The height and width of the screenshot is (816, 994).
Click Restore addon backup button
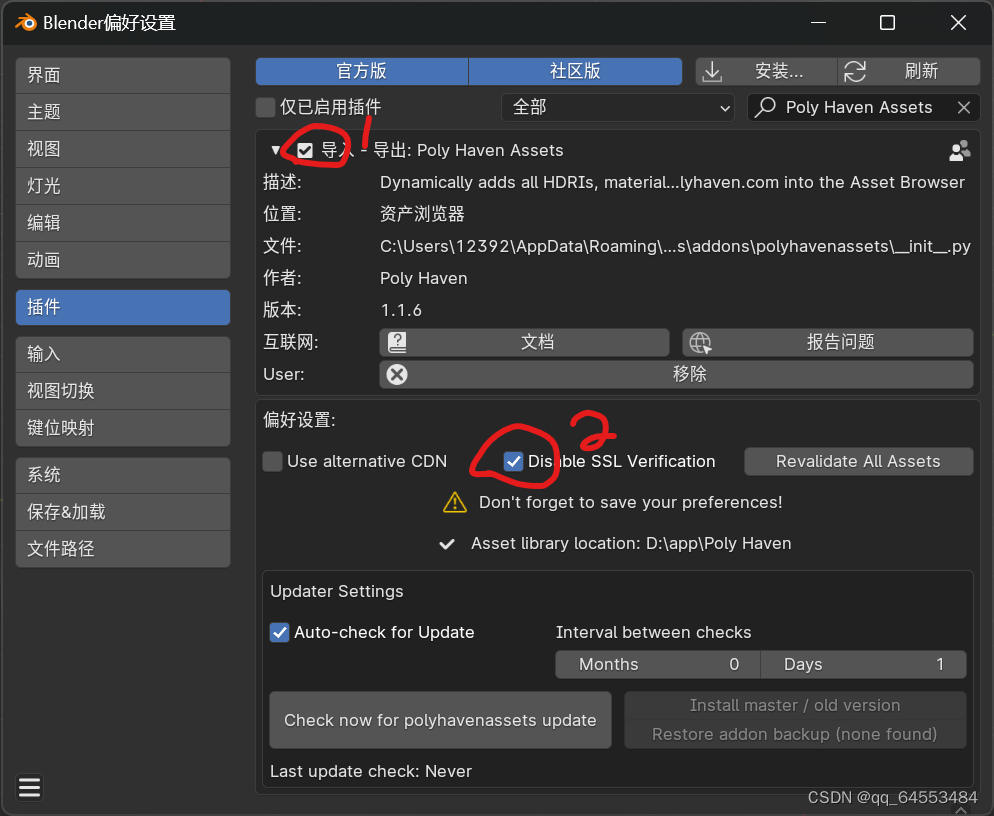(795, 734)
